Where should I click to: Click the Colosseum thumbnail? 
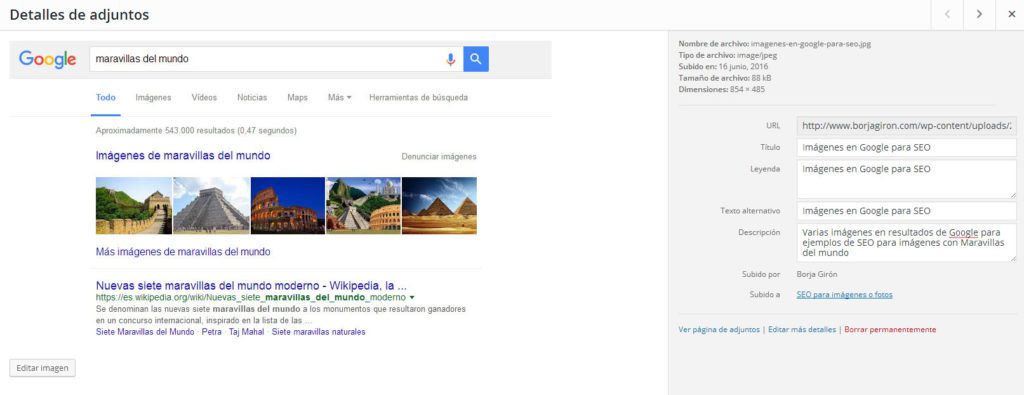point(288,206)
